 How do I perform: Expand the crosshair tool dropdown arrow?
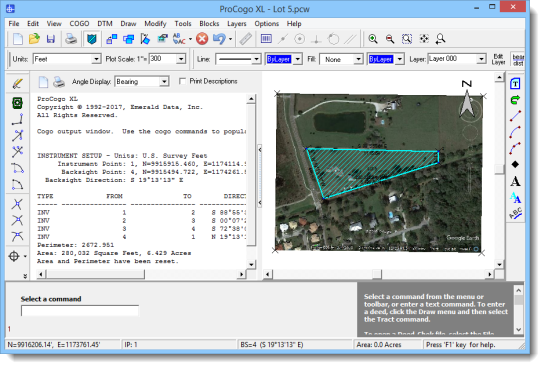[x=25, y=256]
